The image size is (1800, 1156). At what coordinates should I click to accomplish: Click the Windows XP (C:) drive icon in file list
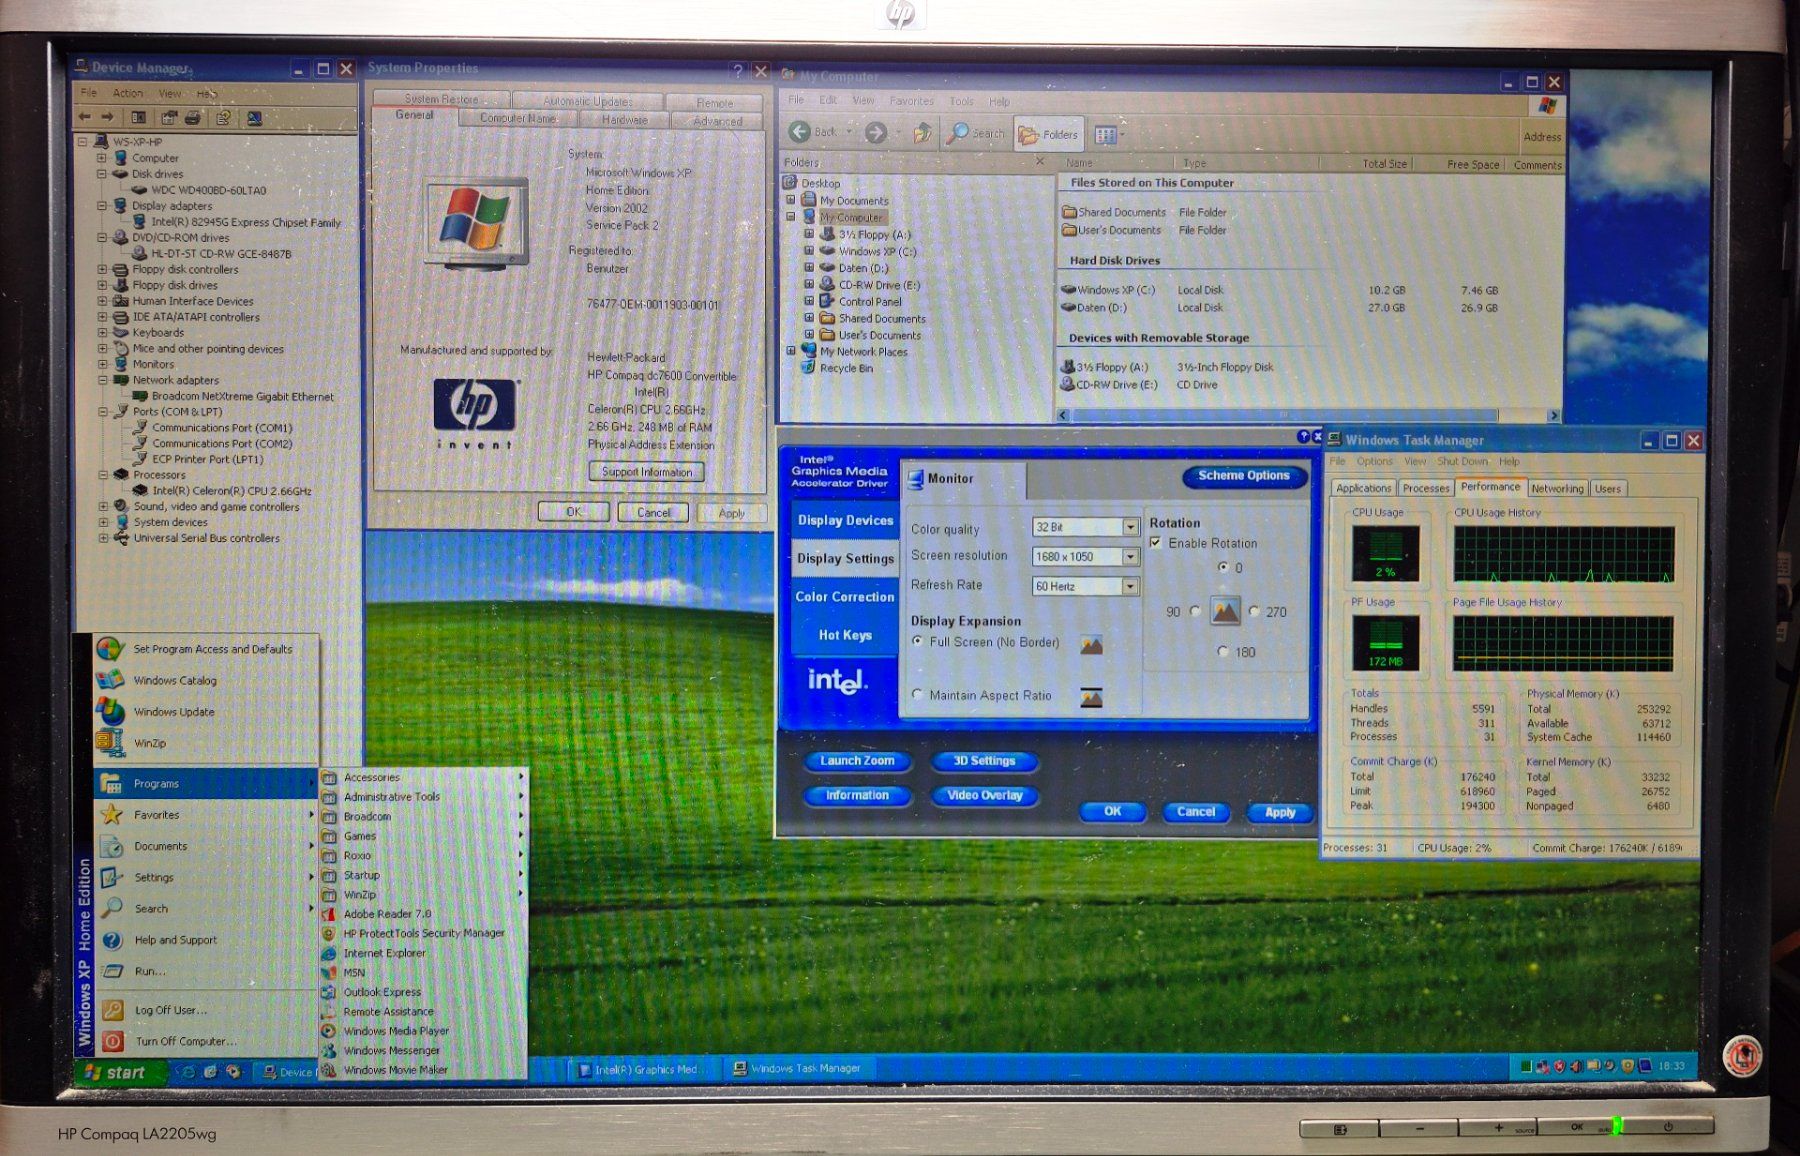pos(1068,290)
